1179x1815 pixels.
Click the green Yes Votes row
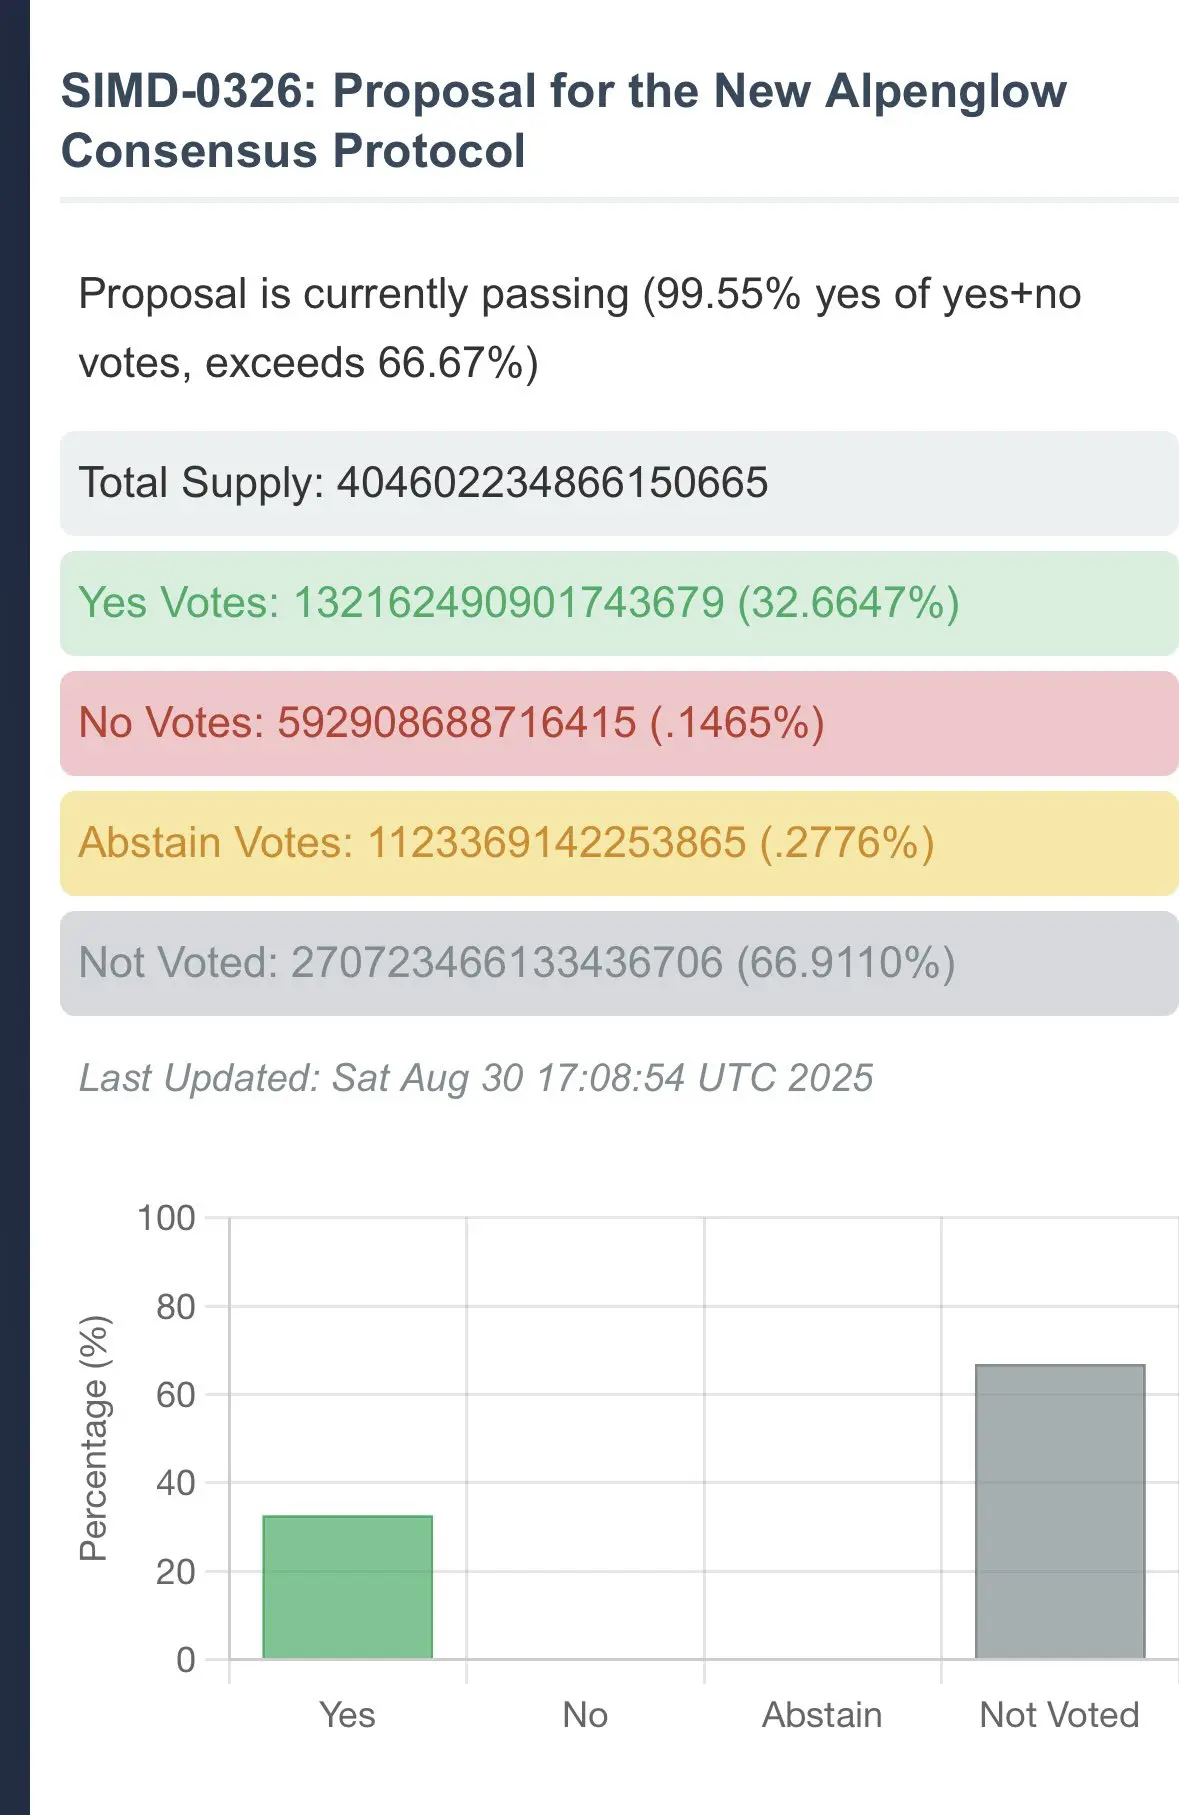click(619, 603)
